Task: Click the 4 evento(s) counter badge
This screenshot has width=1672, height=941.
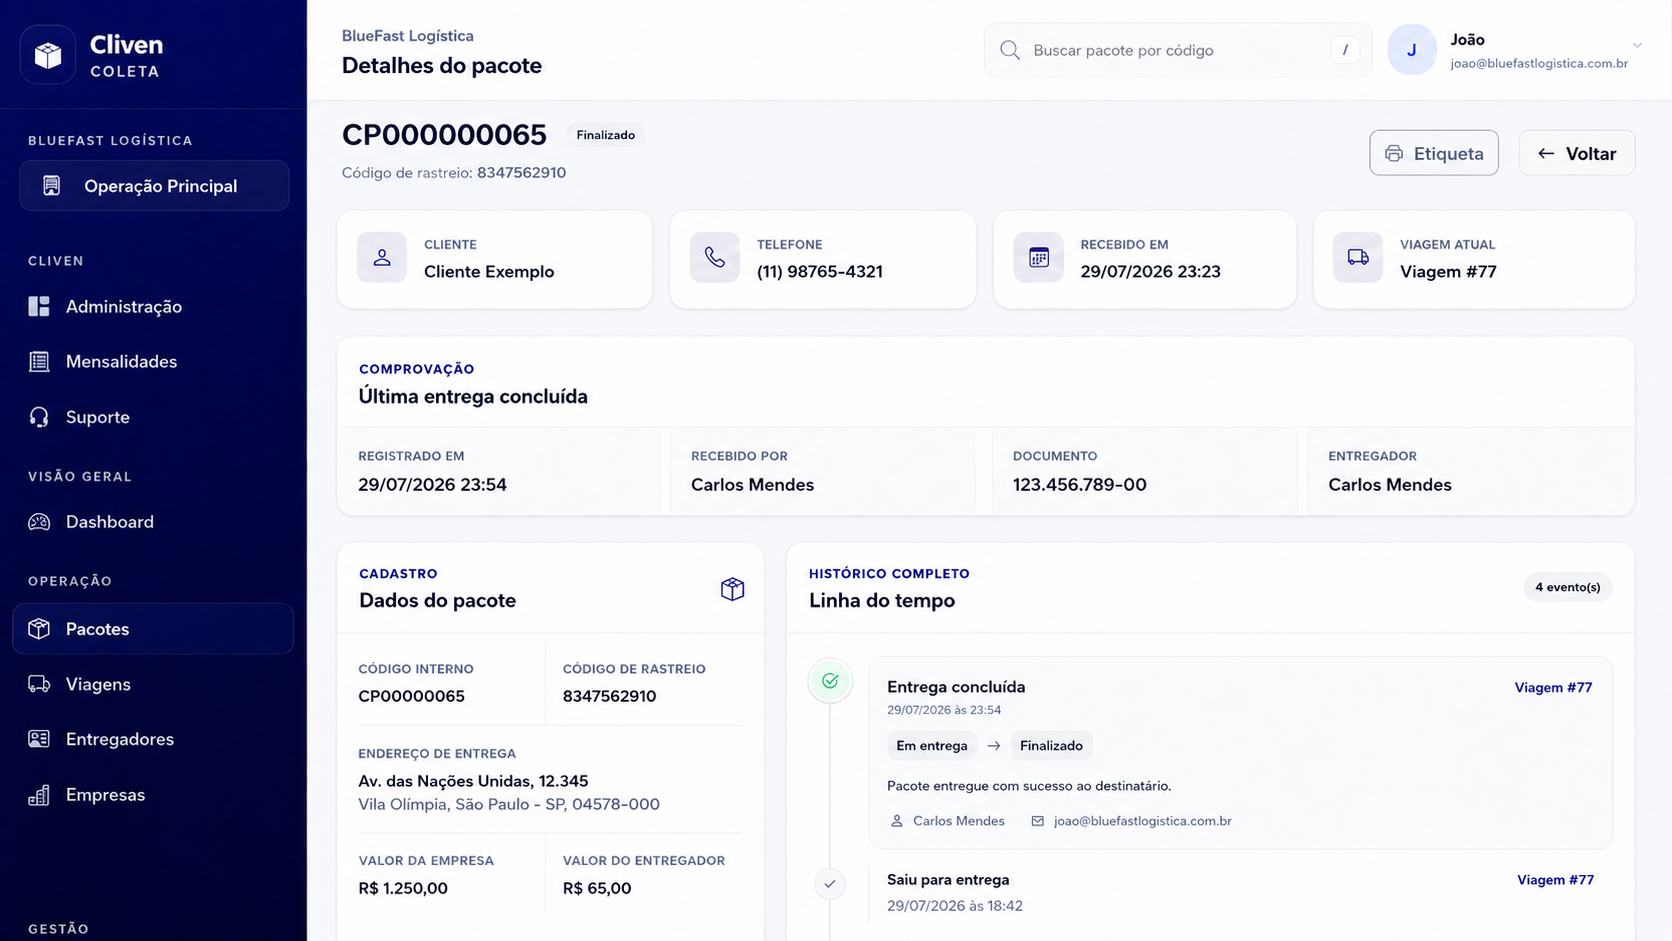Action: [1567, 587]
